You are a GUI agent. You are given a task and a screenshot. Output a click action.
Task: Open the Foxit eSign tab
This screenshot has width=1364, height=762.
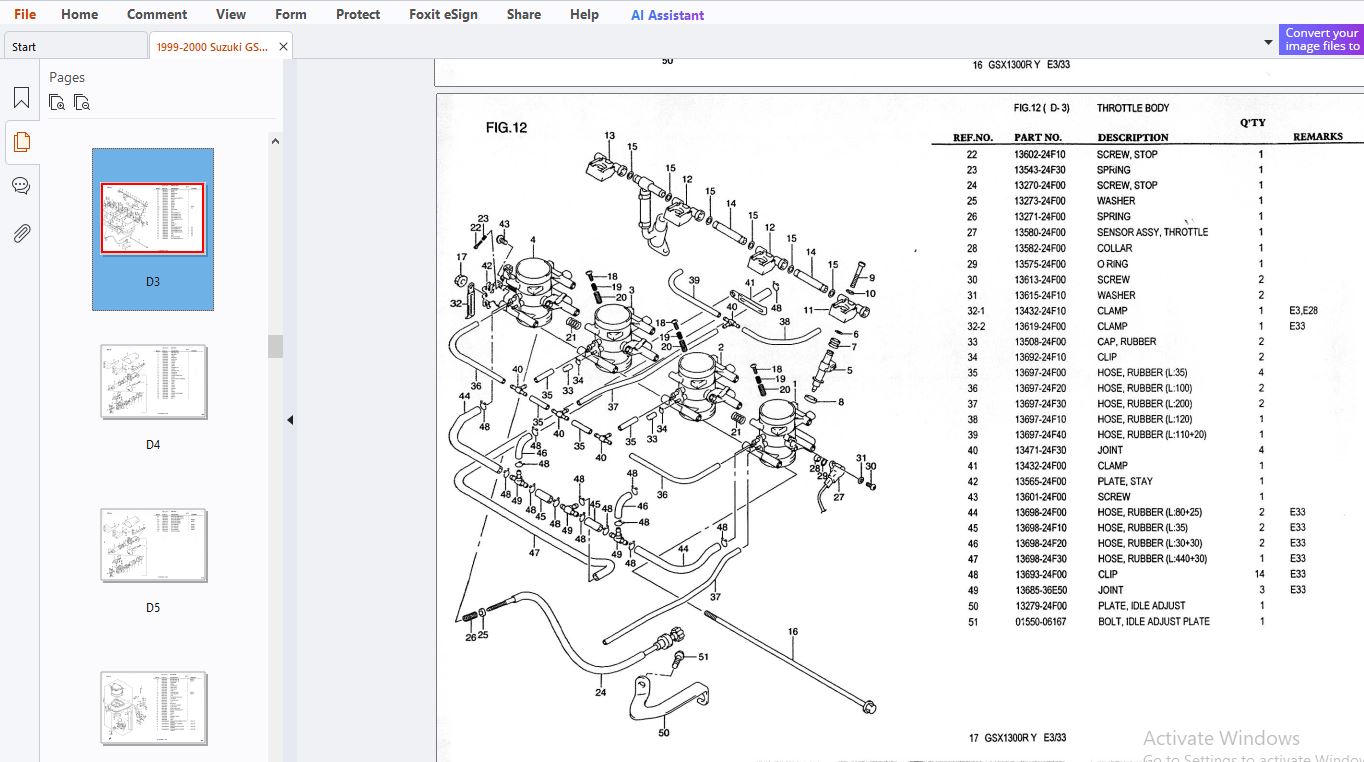[x=443, y=14]
